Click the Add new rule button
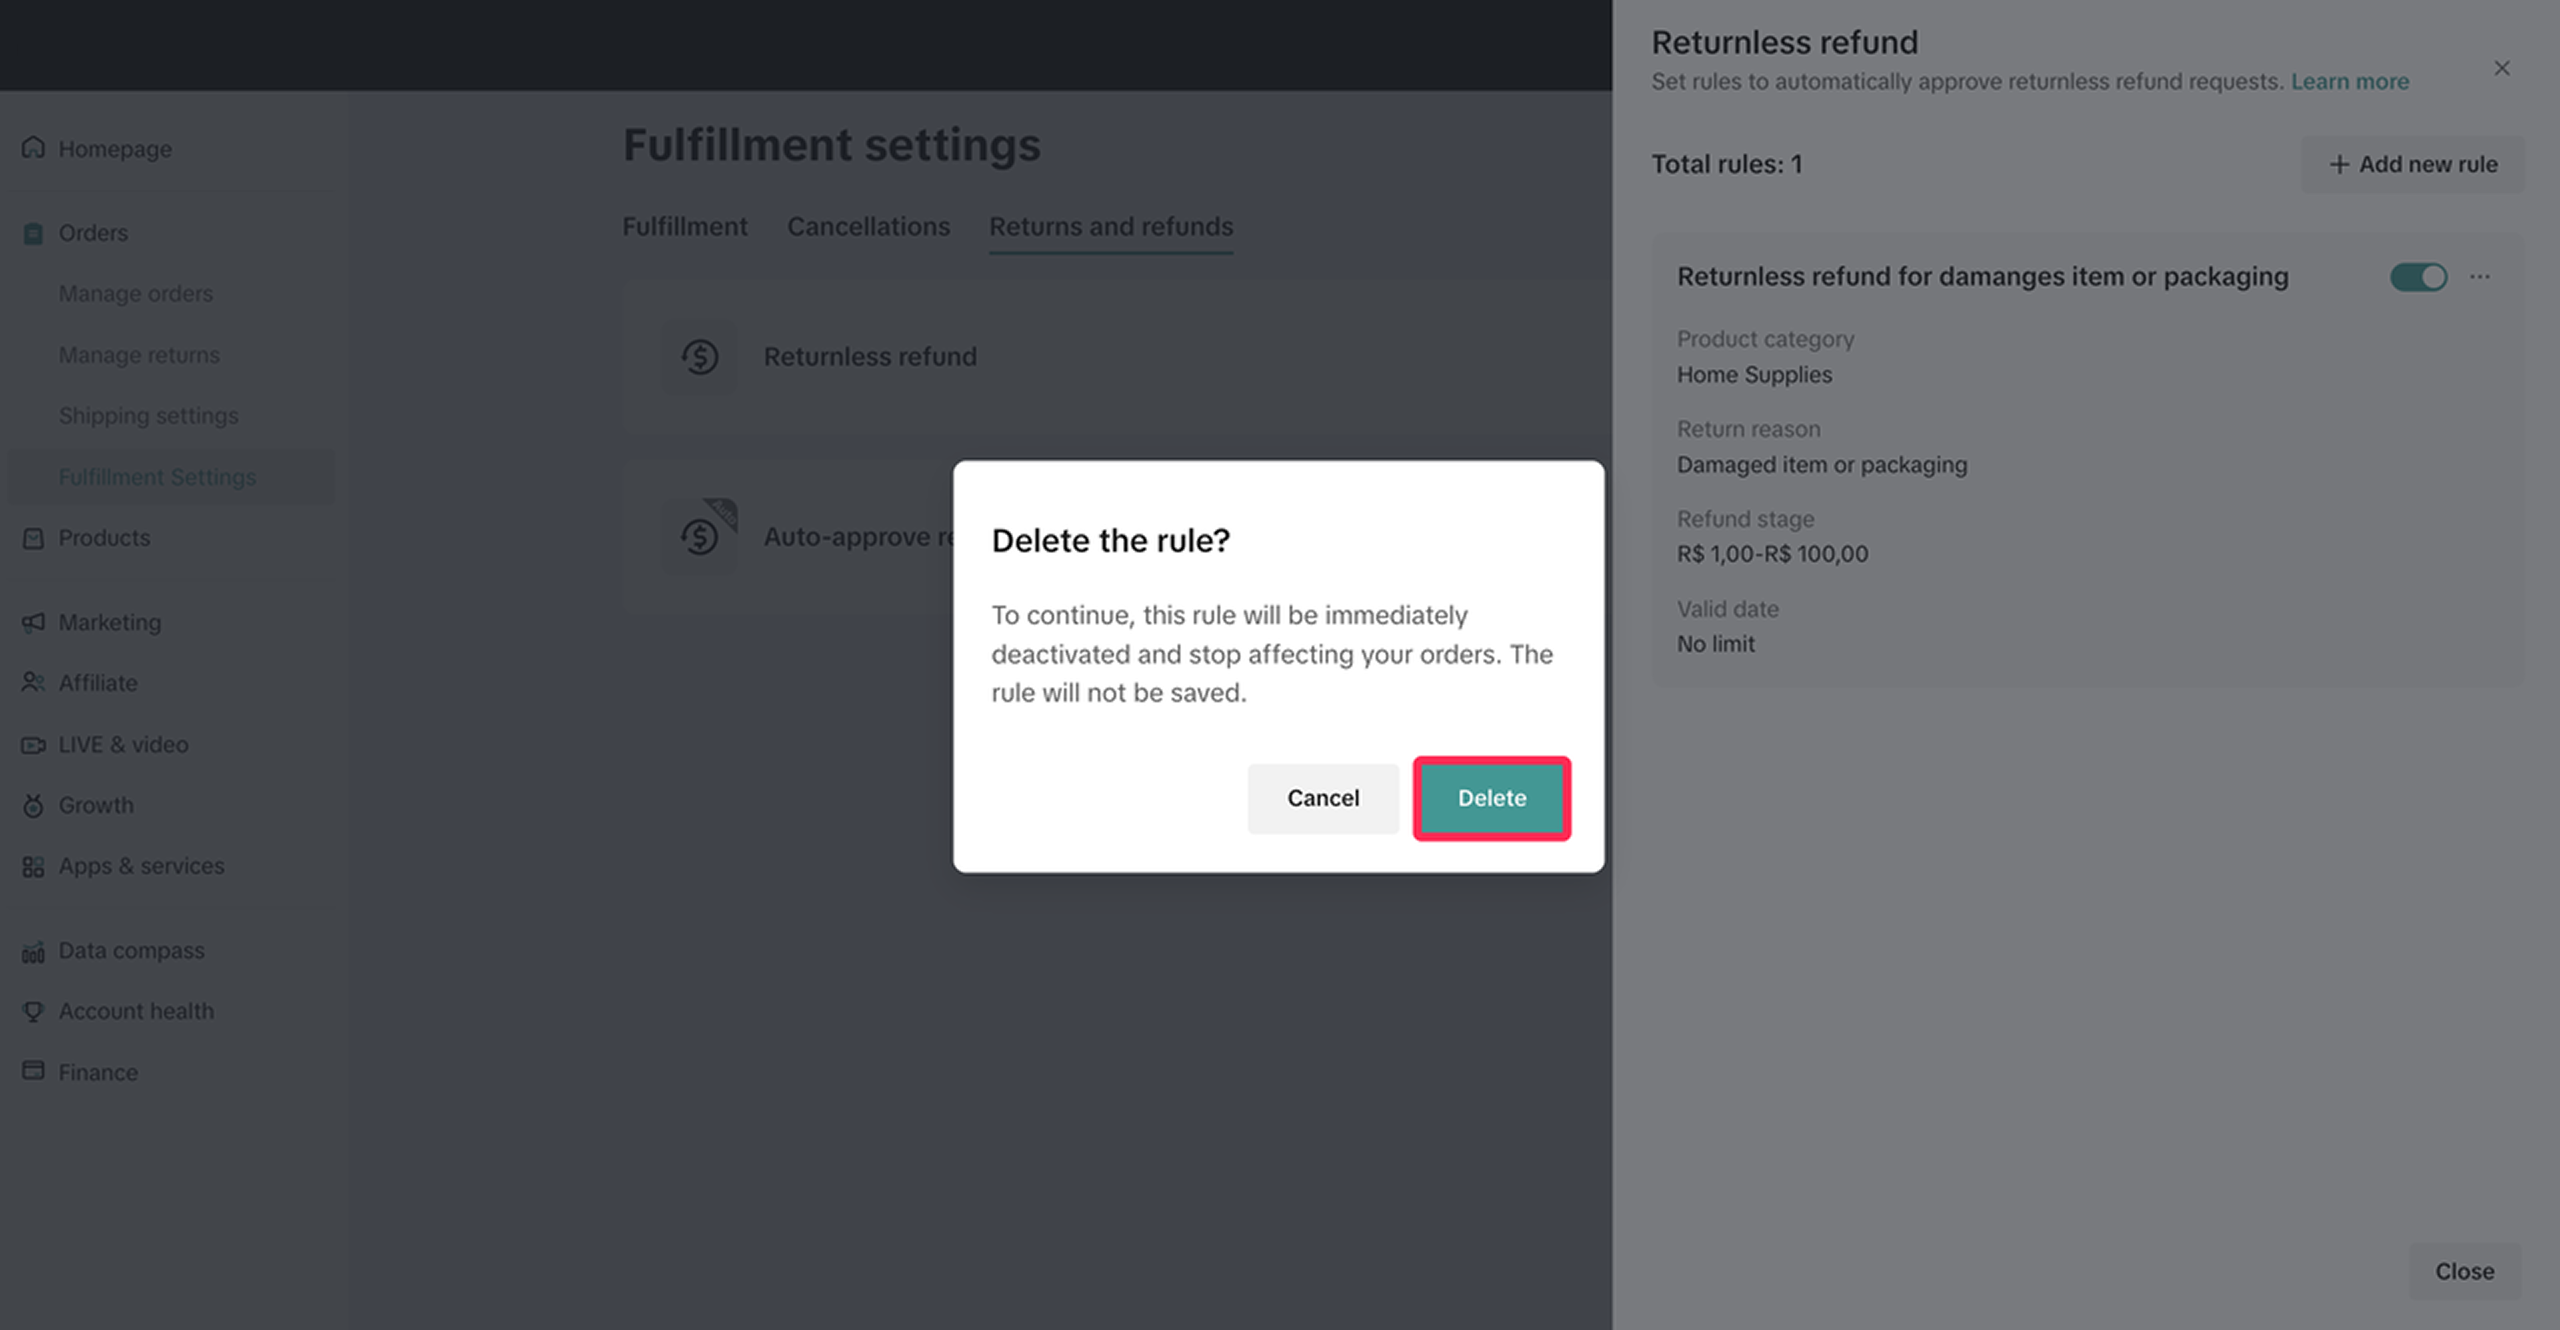This screenshot has height=1330, width=2560. pyautogui.click(x=2413, y=164)
